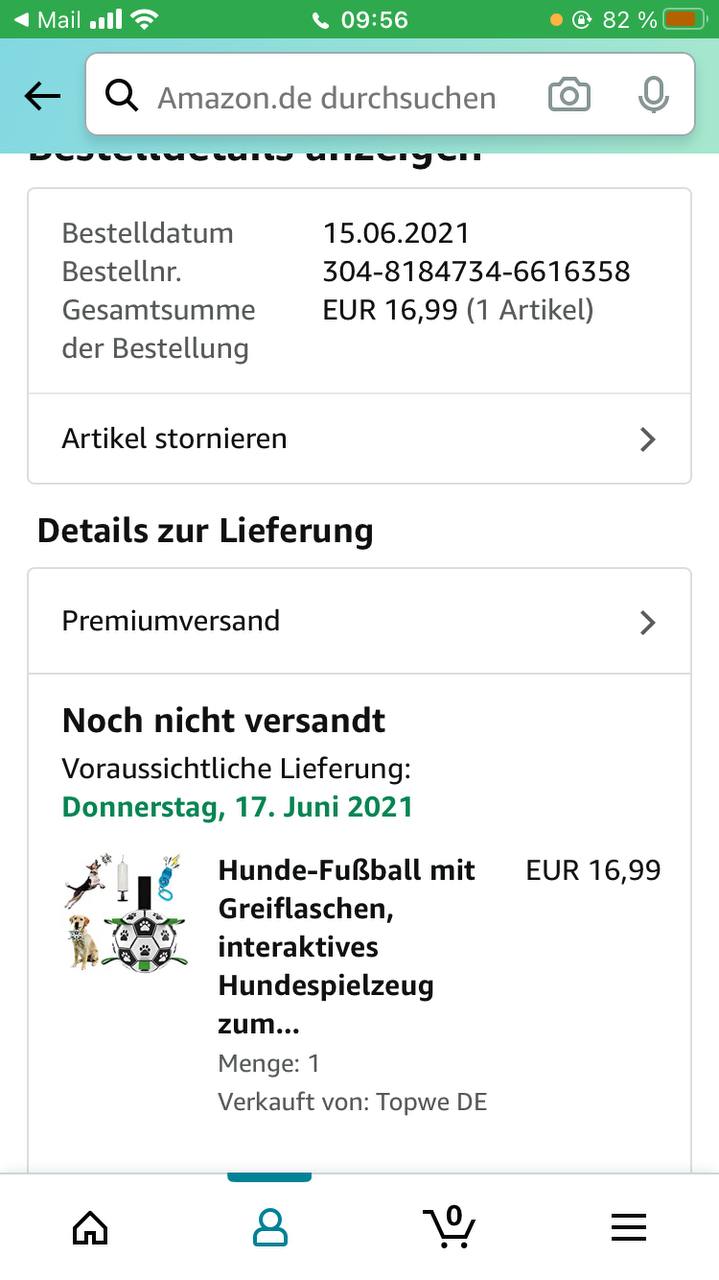Screen dimensions: 719x1280
Task: Open the account profile tab
Action: pyautogui.click(x=270, y=1226)
